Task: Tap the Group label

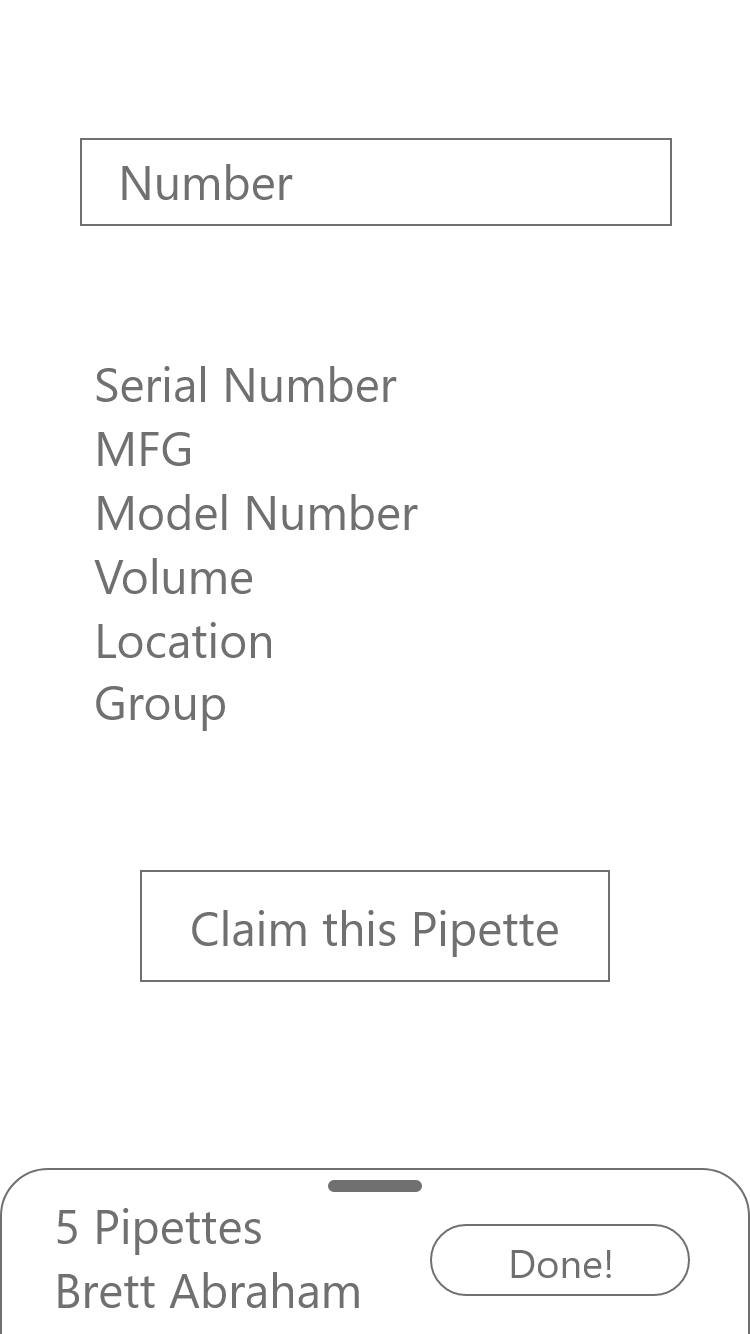Action: pos(160,705)
